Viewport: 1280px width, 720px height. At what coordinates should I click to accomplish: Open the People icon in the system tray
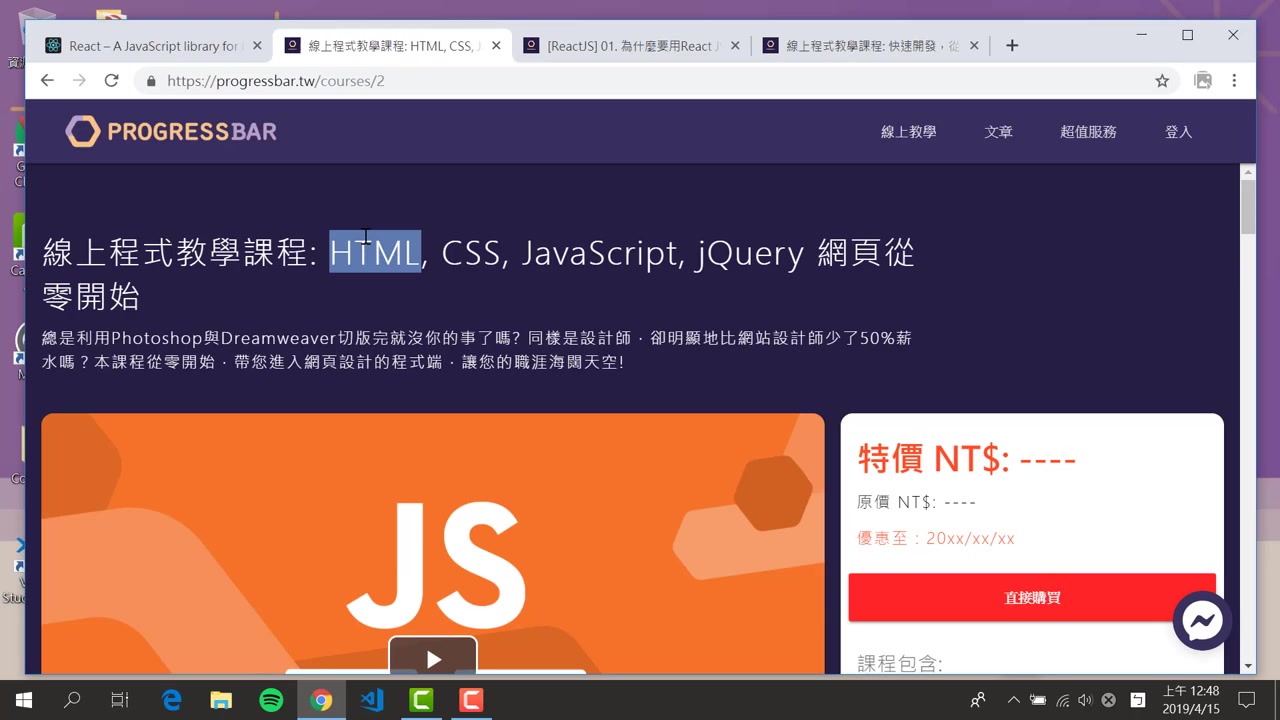tap(978, 700)
